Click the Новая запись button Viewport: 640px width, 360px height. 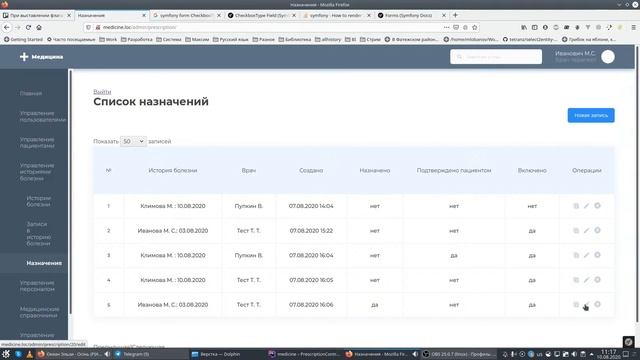point(591,116)
